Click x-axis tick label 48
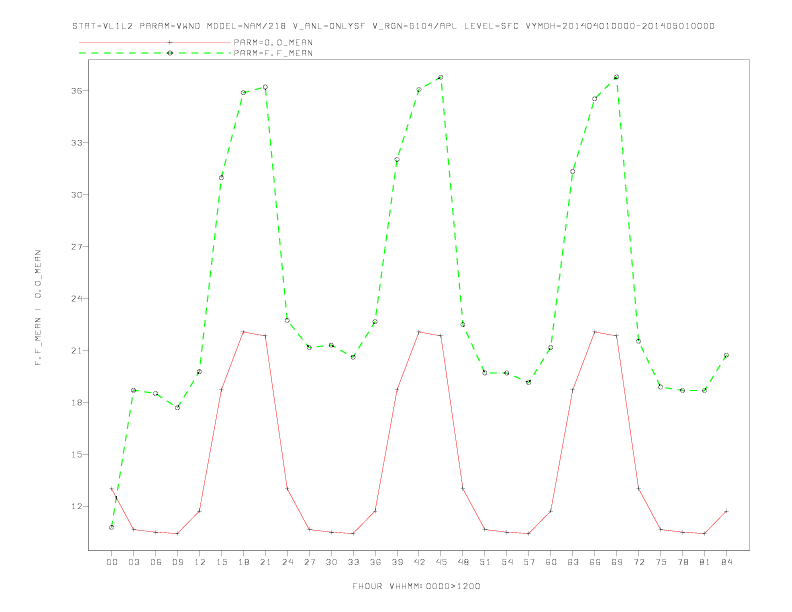The image size is (792, 612). pyautogui.click(x=463, y=562)
